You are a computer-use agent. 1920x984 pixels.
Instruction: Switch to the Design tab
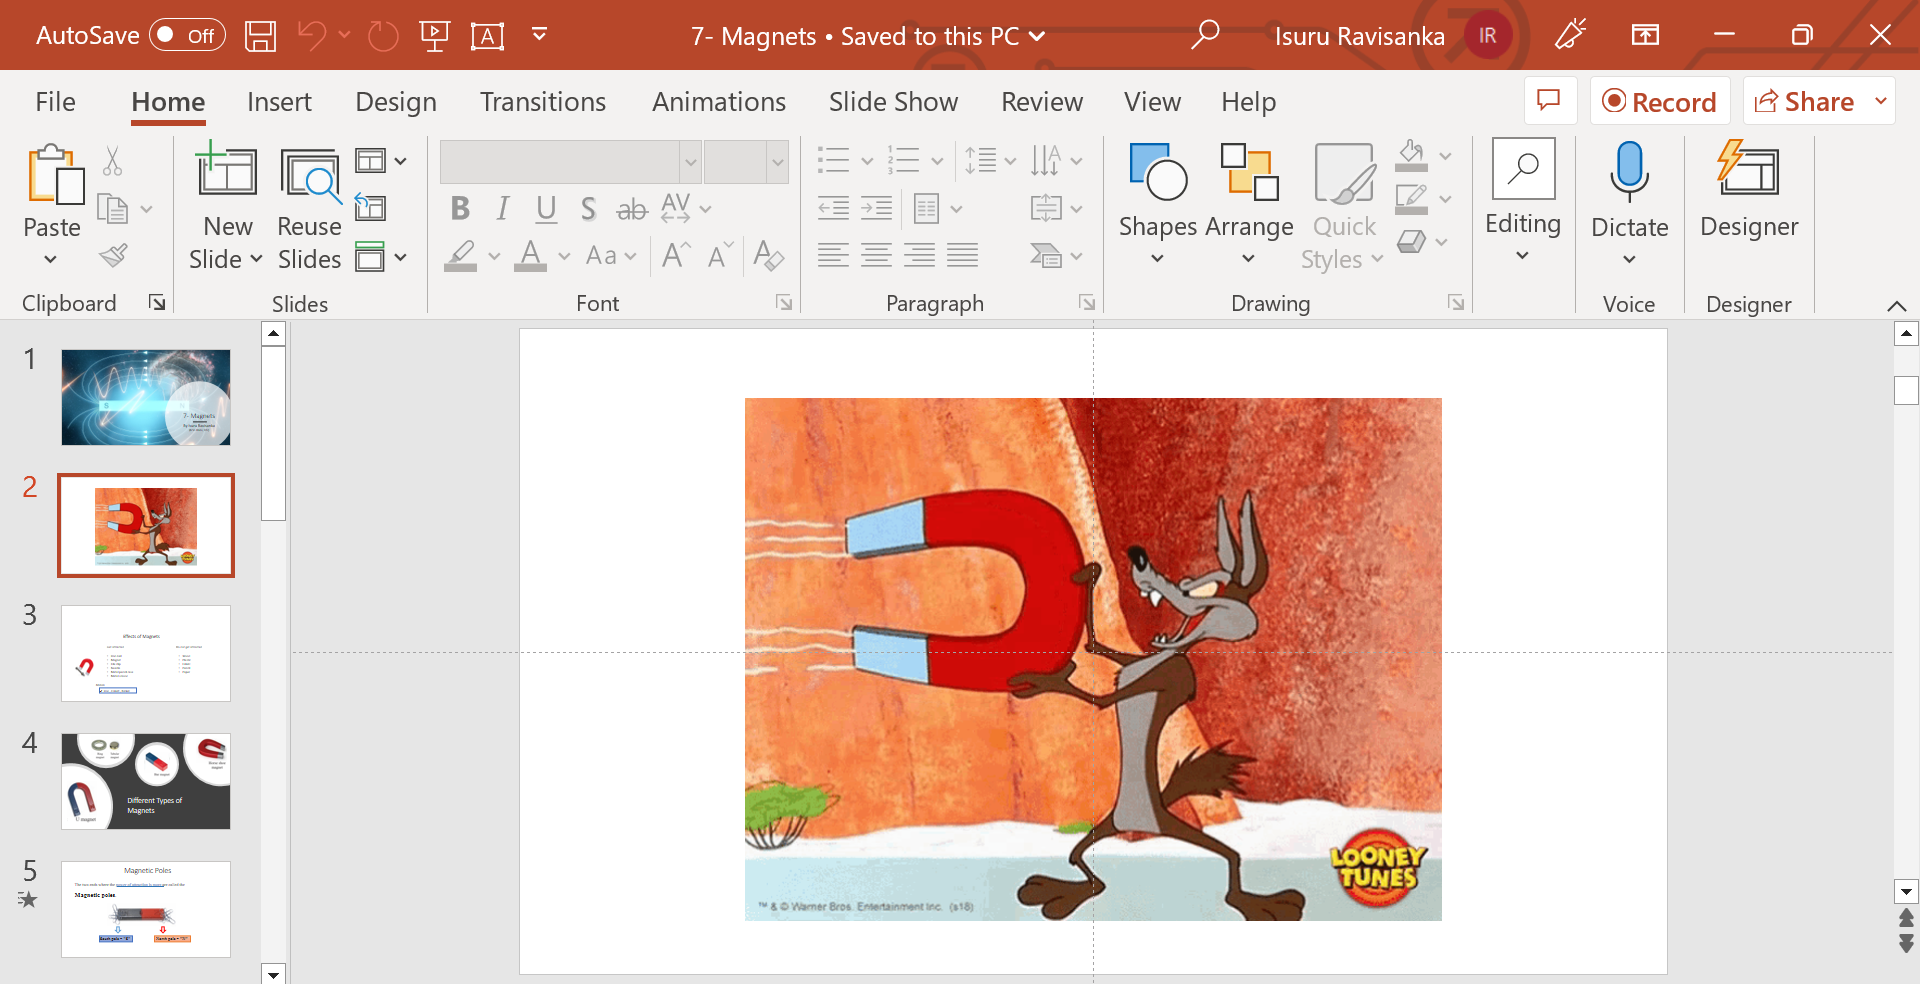396,102
